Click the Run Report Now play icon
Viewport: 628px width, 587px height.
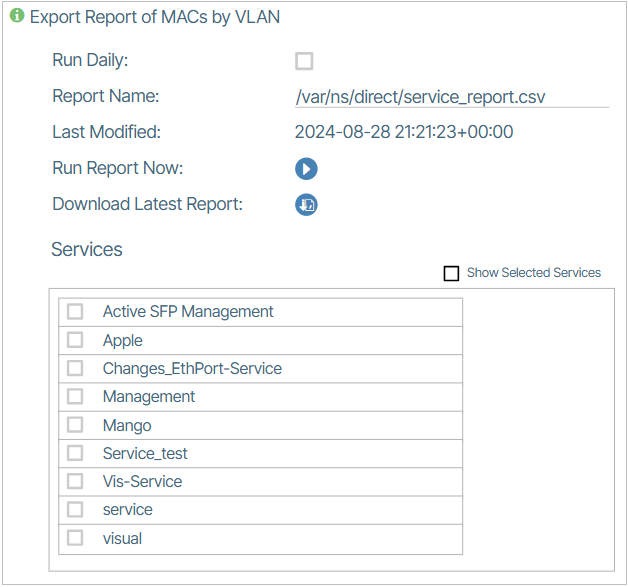click(306, 169)
